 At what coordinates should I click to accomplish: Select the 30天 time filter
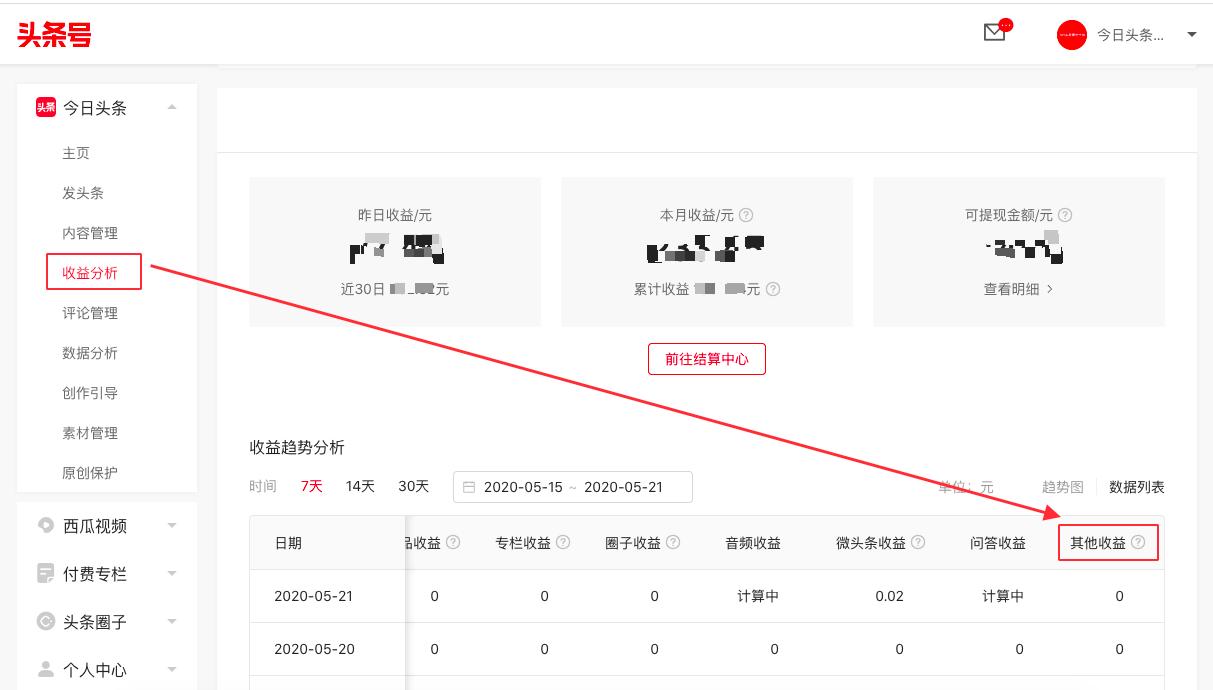pos(413,486)
